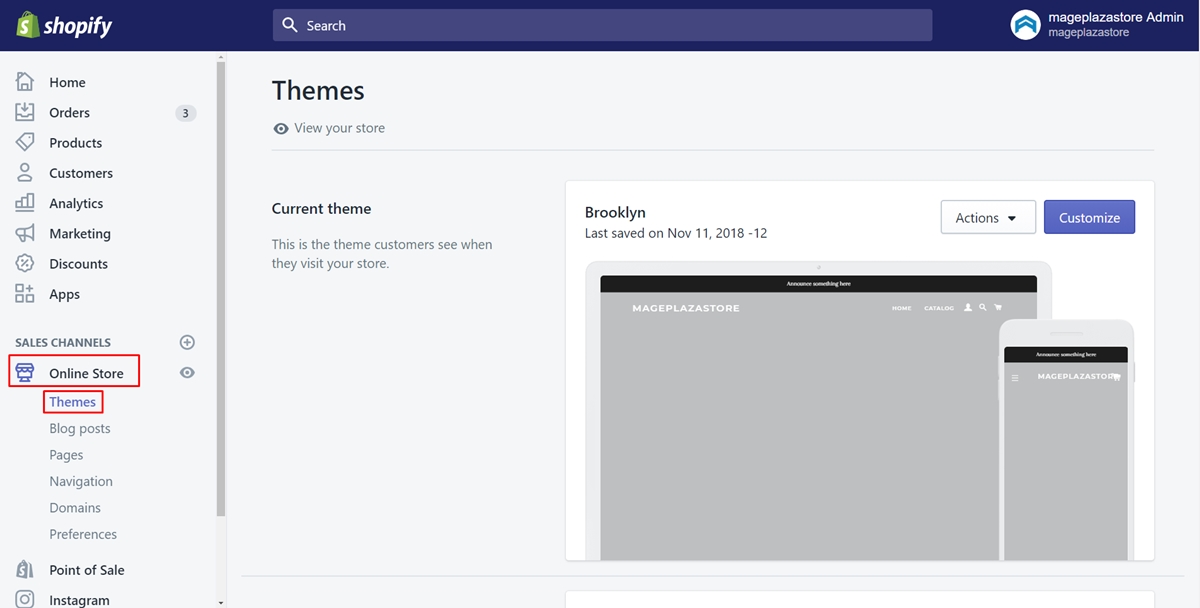The image size is (1200, 608).
Task: Open Blog posts section
Action: [x=80, y=428]
